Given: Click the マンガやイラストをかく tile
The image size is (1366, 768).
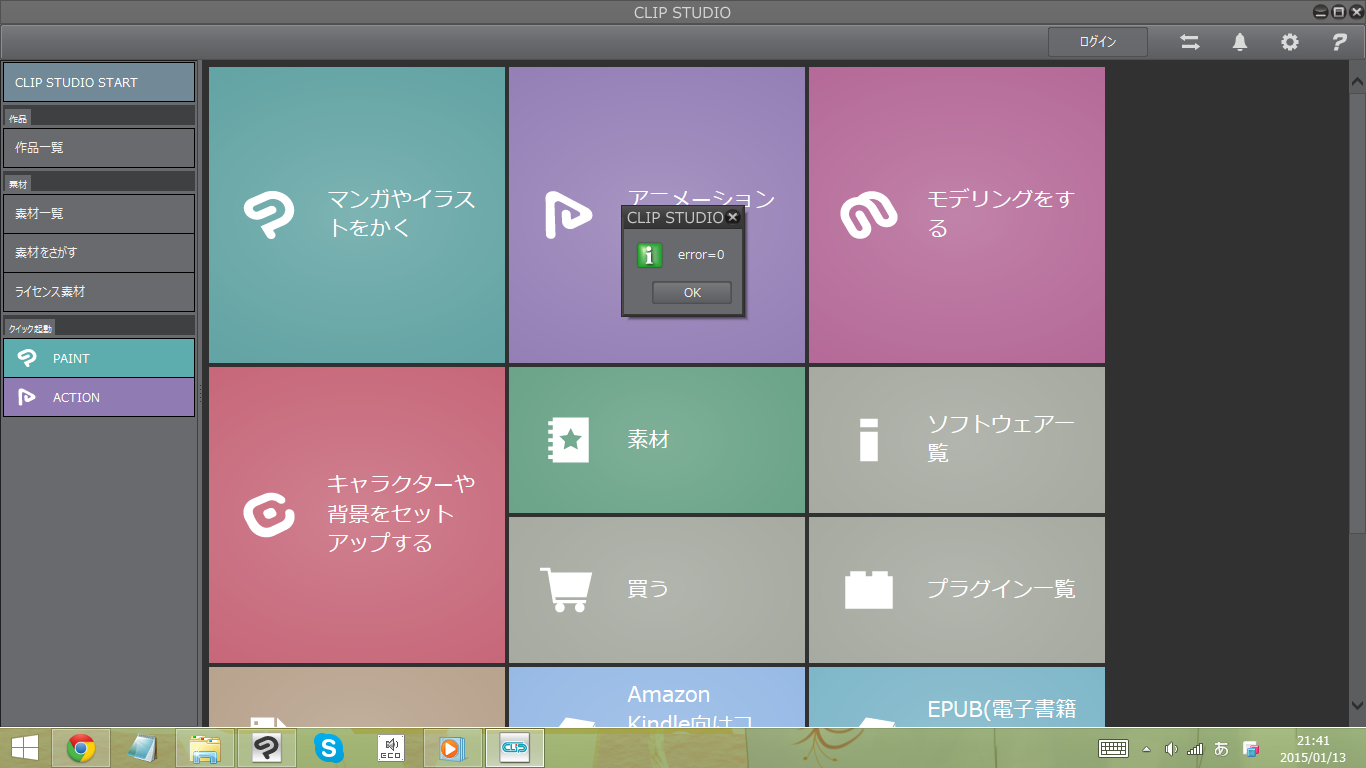Looking at the screenshot, I should tap(357, 215).
